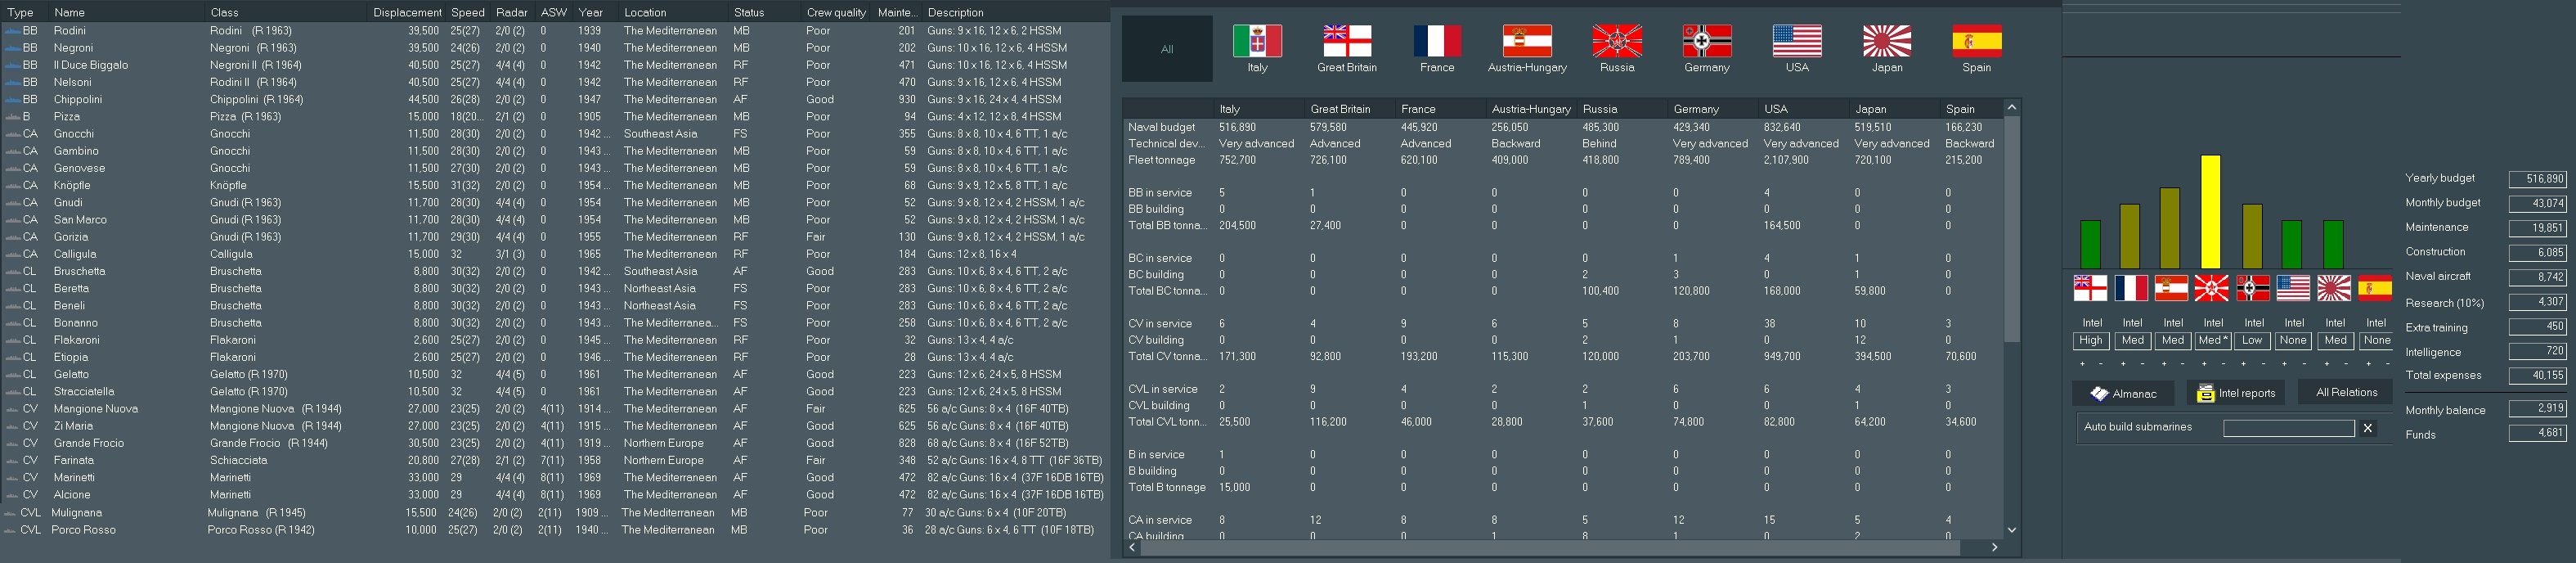Clear Auto build submarines with X

2368,428
